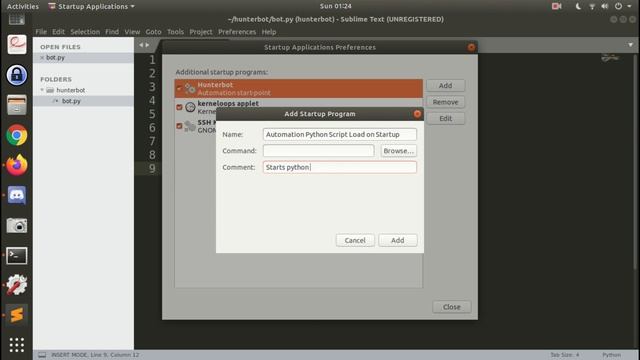
Task: Click Add in the Add Startup Program dialog
Action: point(398,240)
